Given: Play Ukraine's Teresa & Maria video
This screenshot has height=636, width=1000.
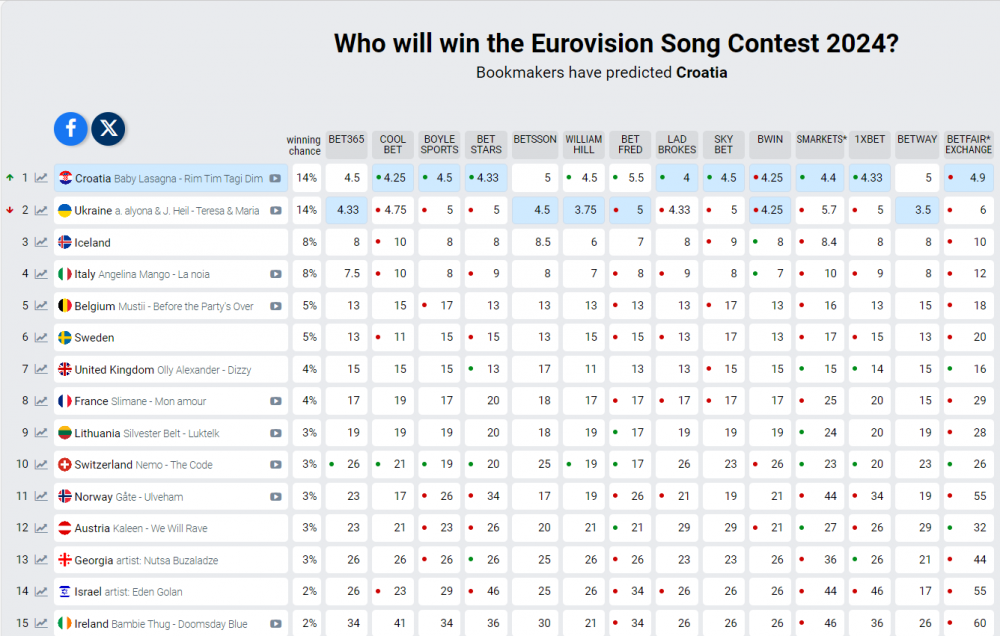Looking at the screenshot, I should coord(276,211).
